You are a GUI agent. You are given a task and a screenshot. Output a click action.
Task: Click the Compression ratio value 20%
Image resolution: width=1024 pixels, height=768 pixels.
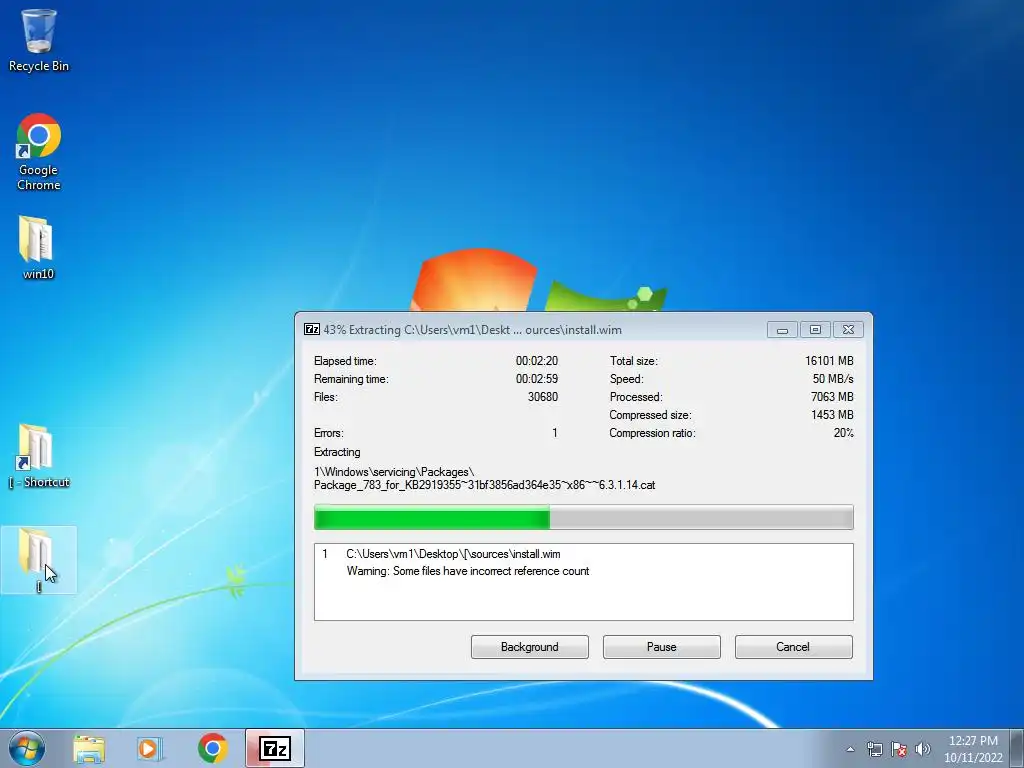[843, 433]
